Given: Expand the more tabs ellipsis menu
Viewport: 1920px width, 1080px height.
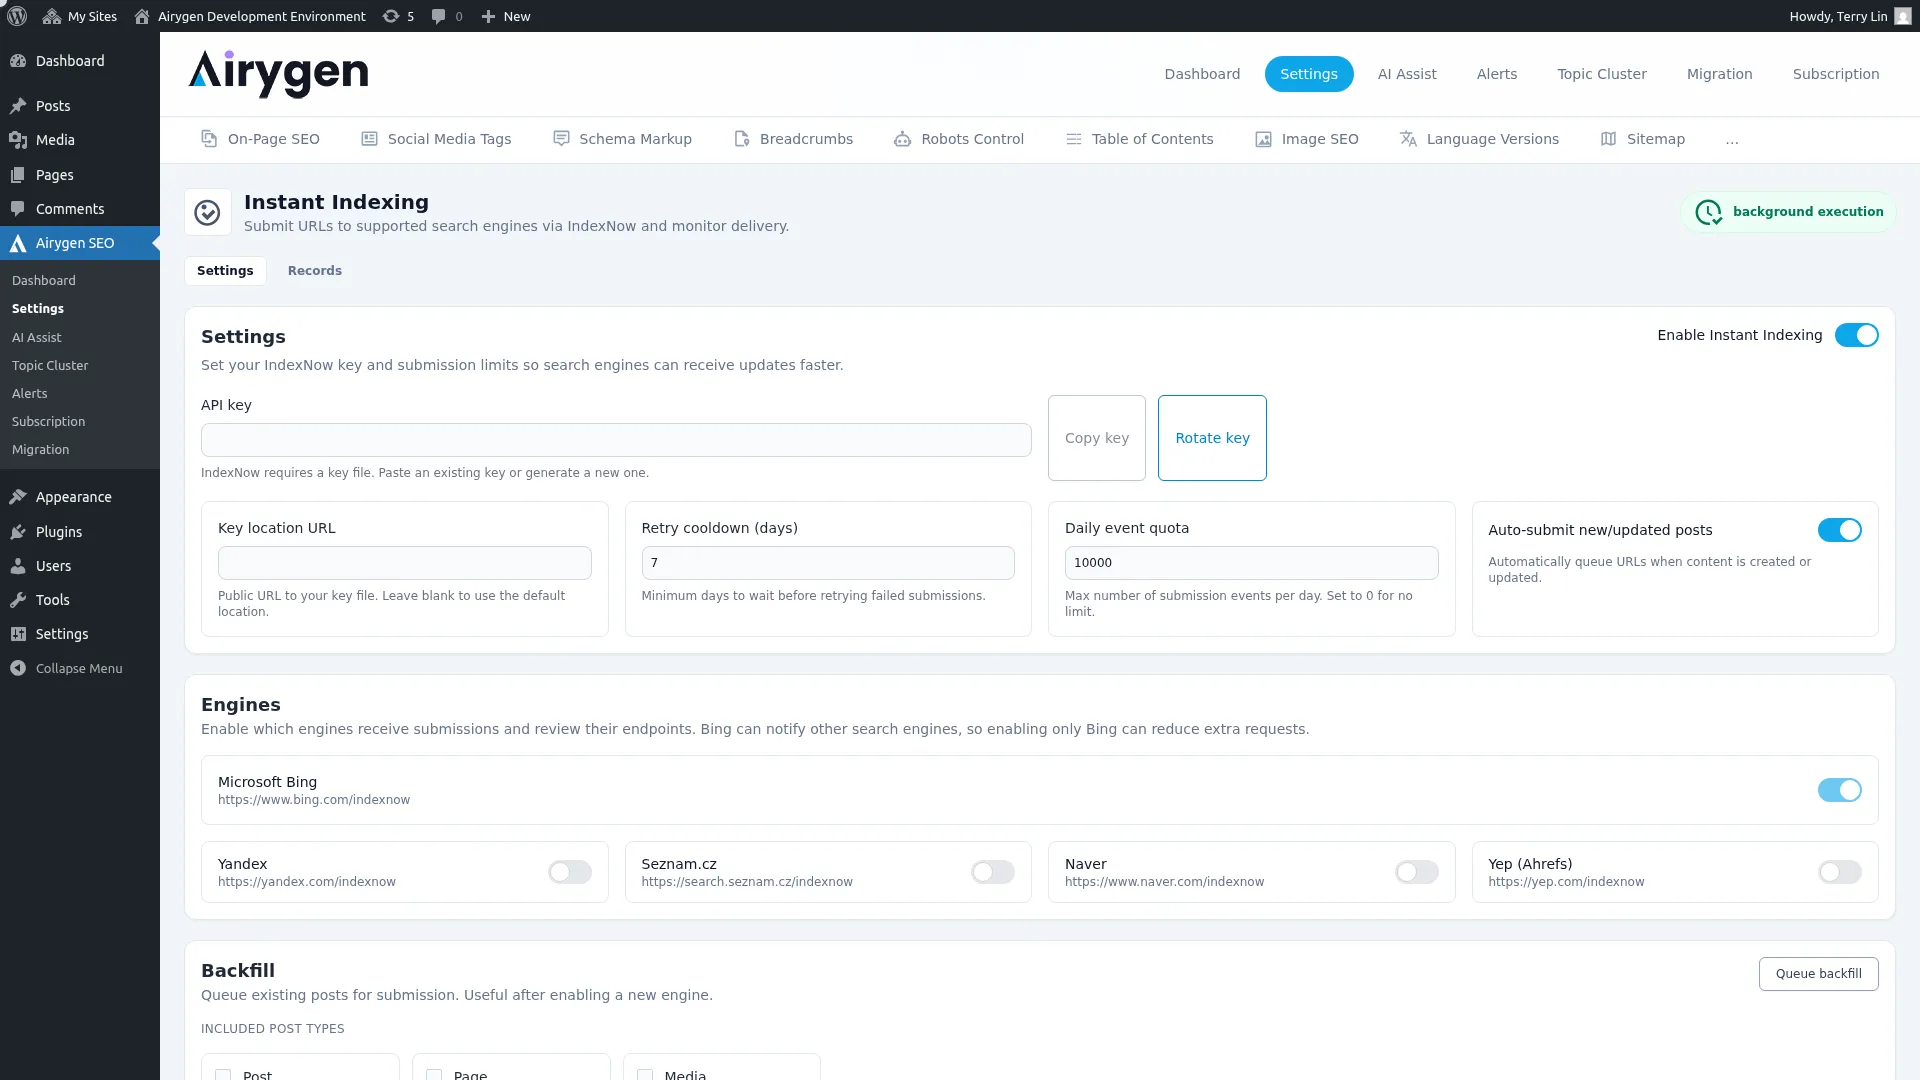Looking at the screenshot, I should [x=1732, y=140].
